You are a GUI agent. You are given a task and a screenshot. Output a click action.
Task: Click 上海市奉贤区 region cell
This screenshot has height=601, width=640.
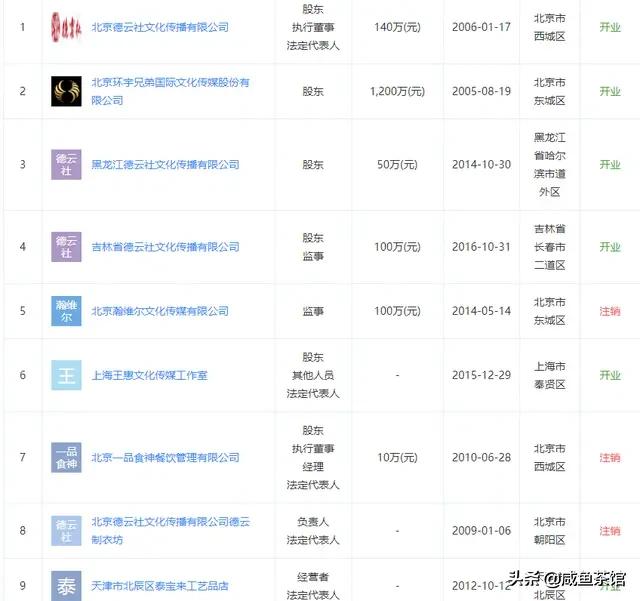[549, 375]
